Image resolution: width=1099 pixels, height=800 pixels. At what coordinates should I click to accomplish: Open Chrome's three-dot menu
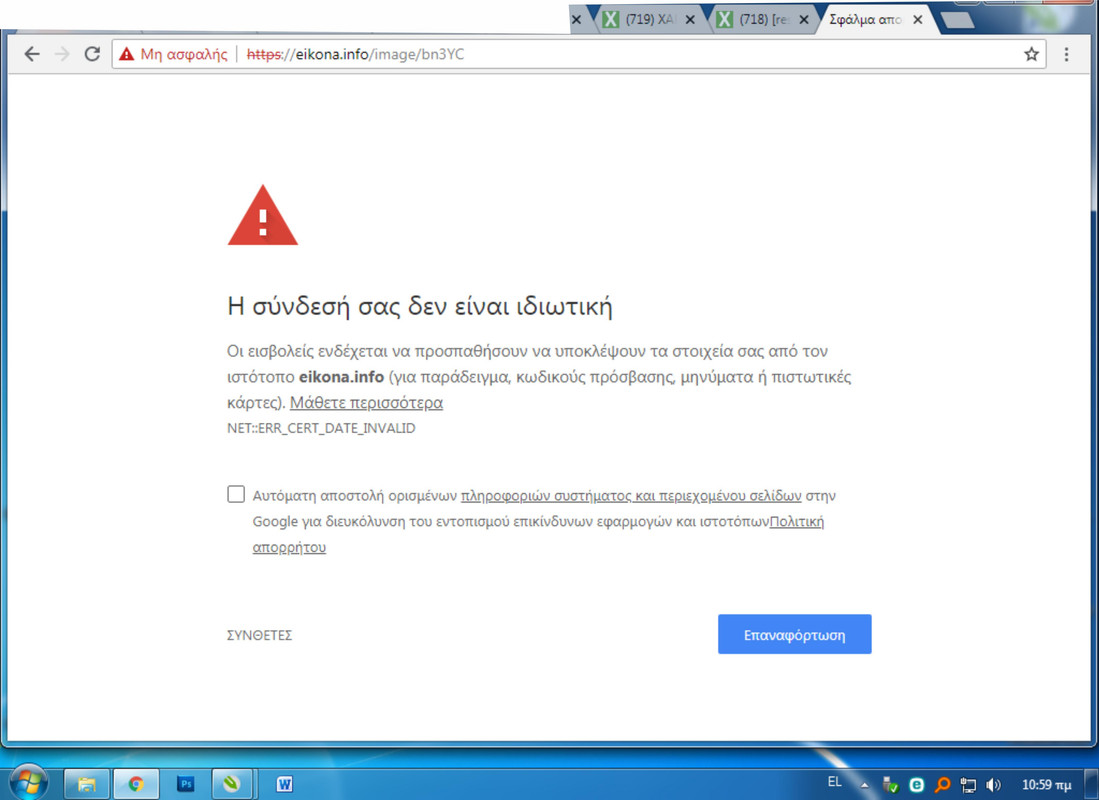[1066, 54]
